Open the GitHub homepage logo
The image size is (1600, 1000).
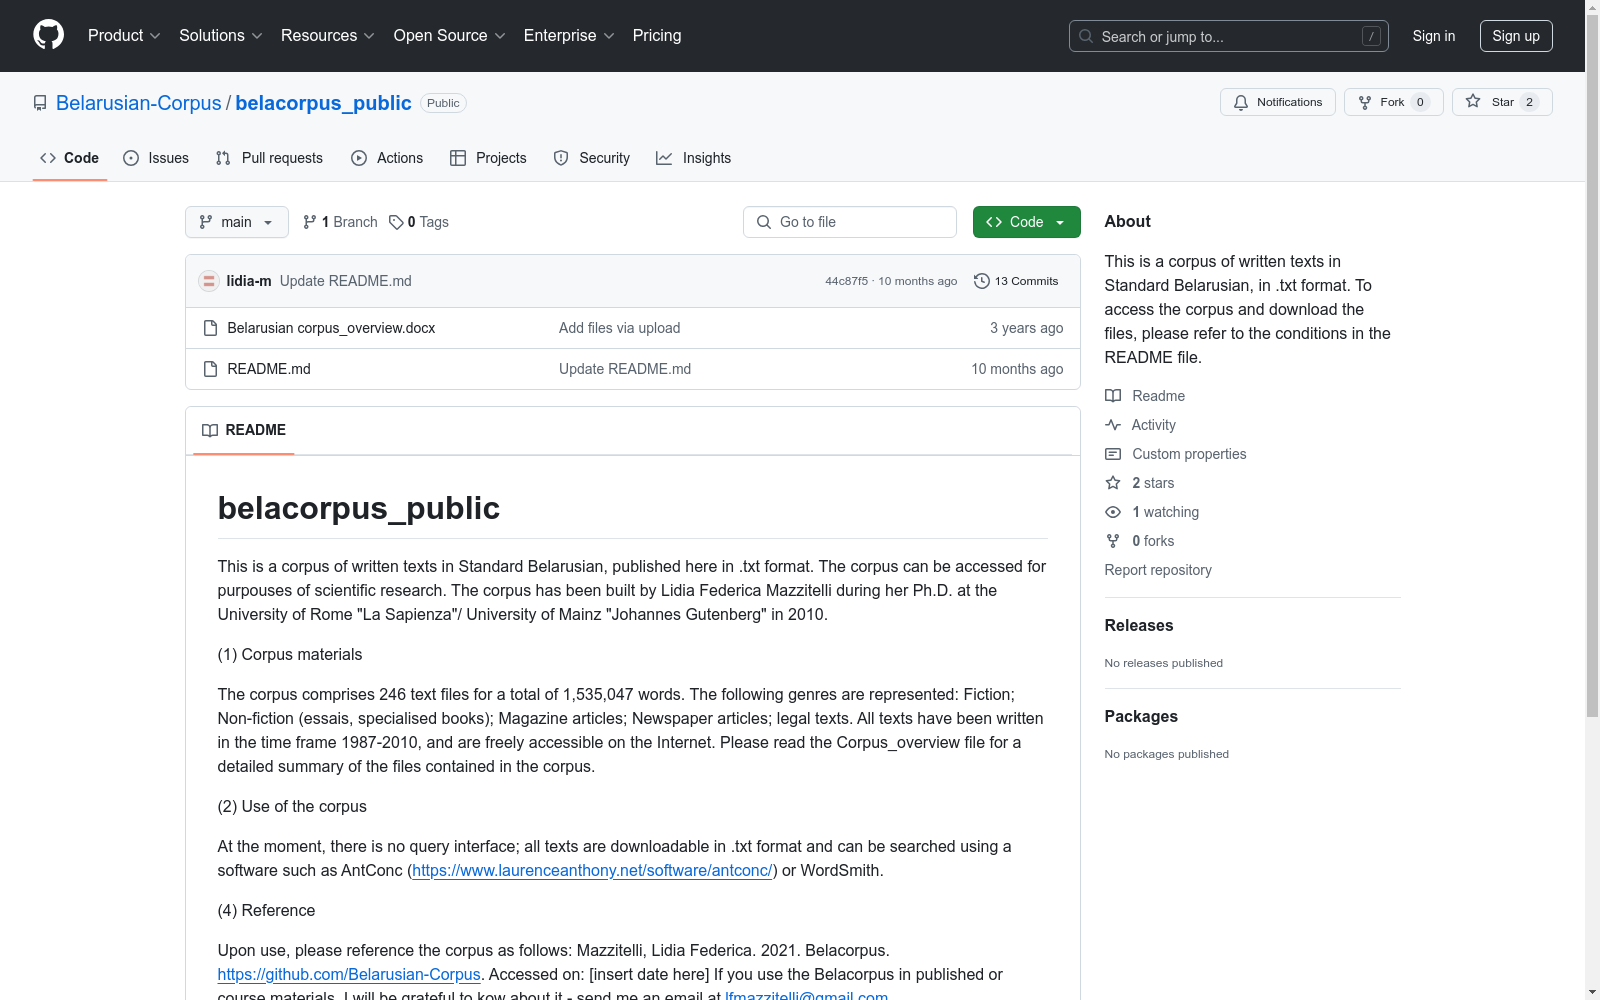click(48, 35)
